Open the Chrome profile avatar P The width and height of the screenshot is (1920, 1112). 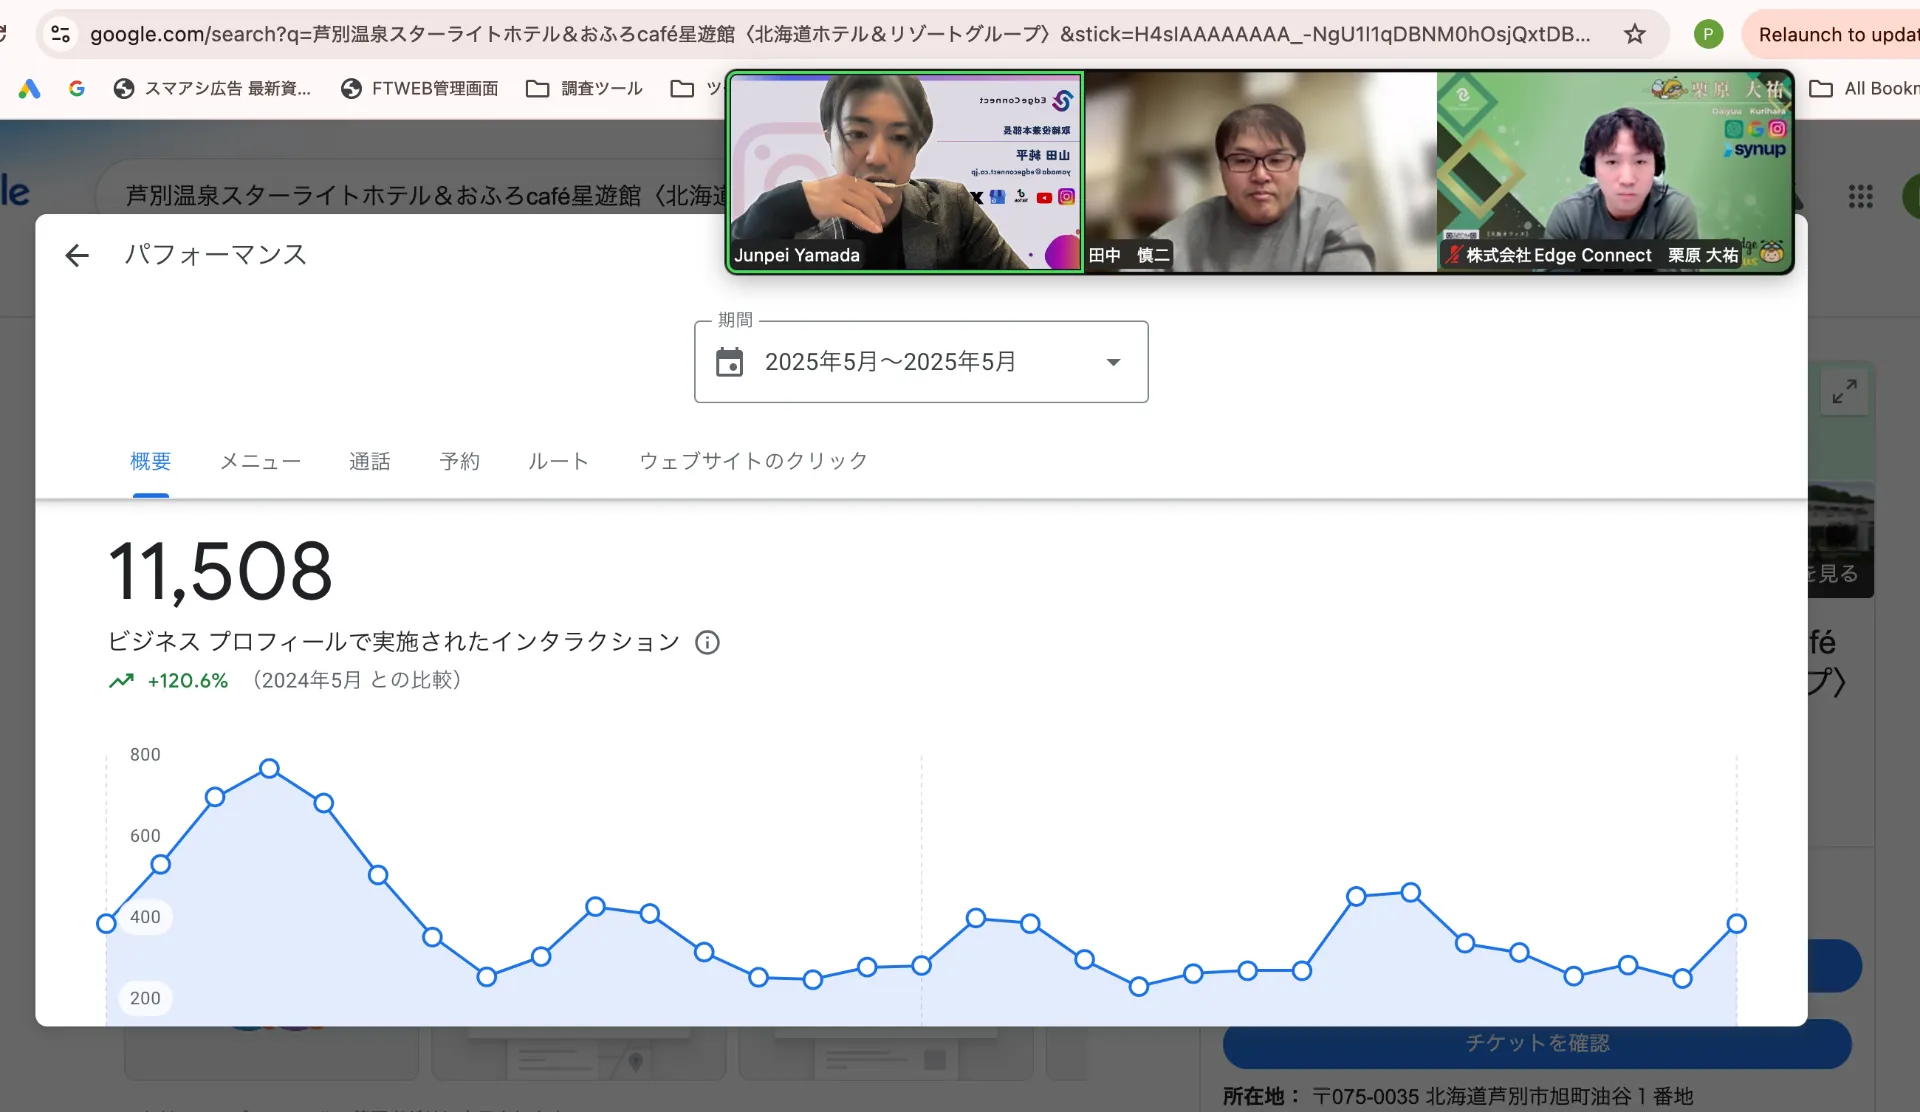pyautogui.click(x=1708, y=34)
